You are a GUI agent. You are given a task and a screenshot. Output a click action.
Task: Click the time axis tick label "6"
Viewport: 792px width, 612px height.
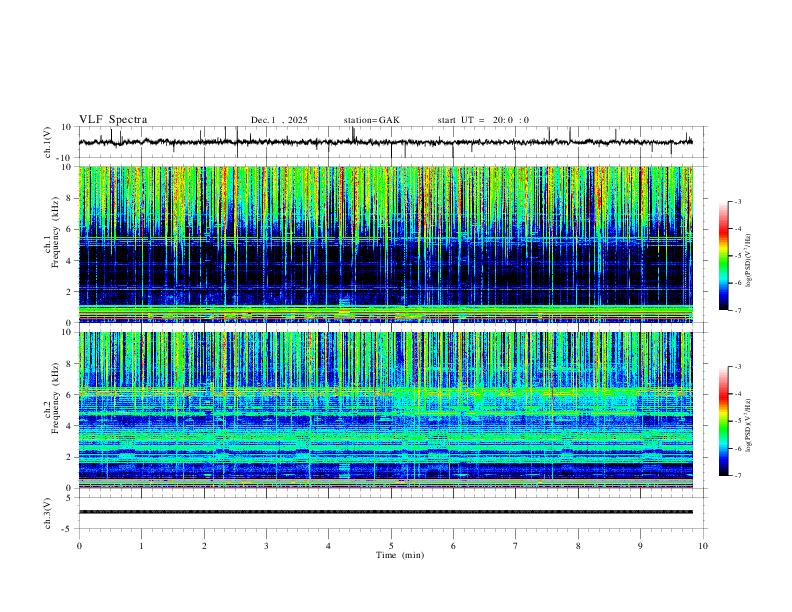(453, 546)
